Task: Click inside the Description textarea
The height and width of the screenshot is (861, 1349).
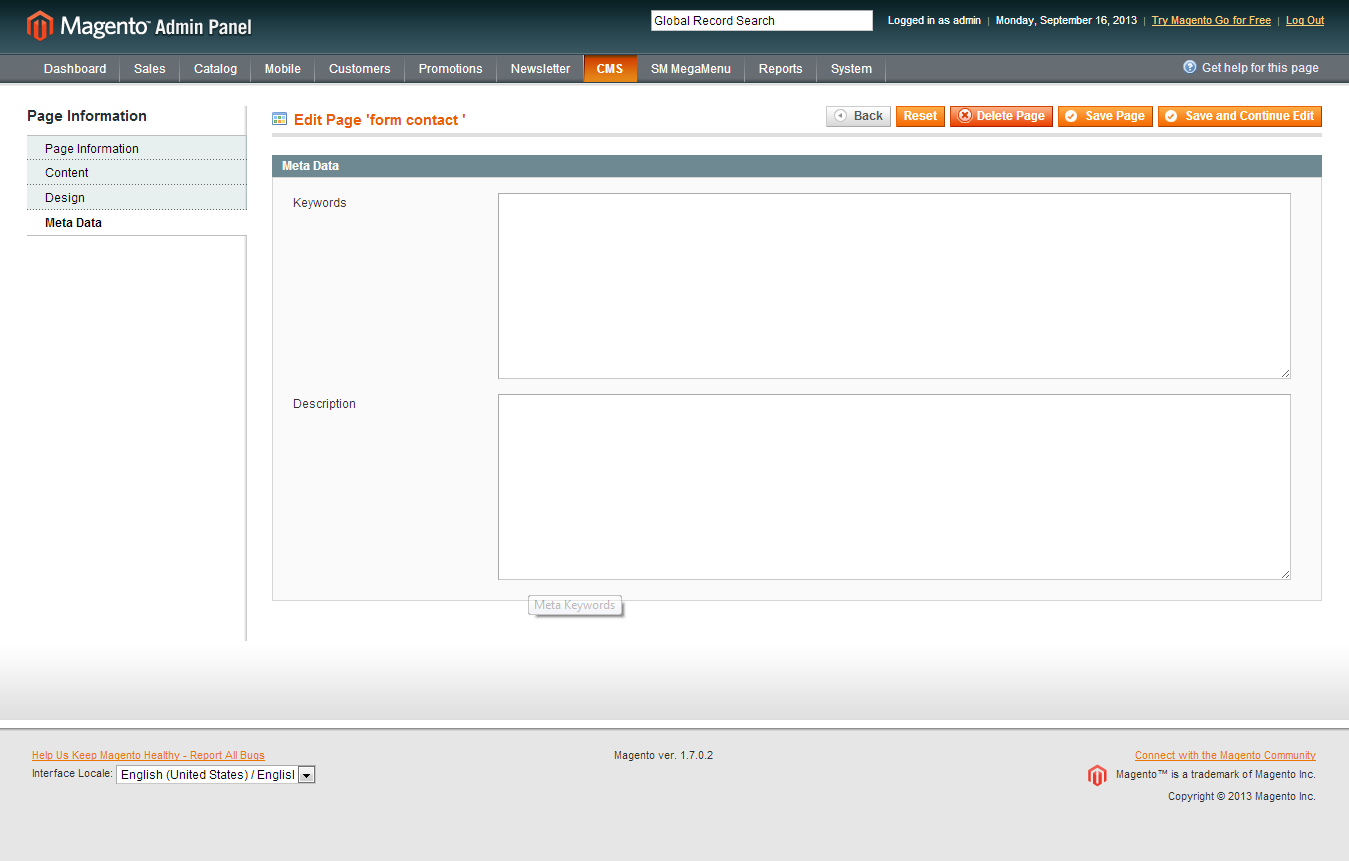Action: [894, 487]
